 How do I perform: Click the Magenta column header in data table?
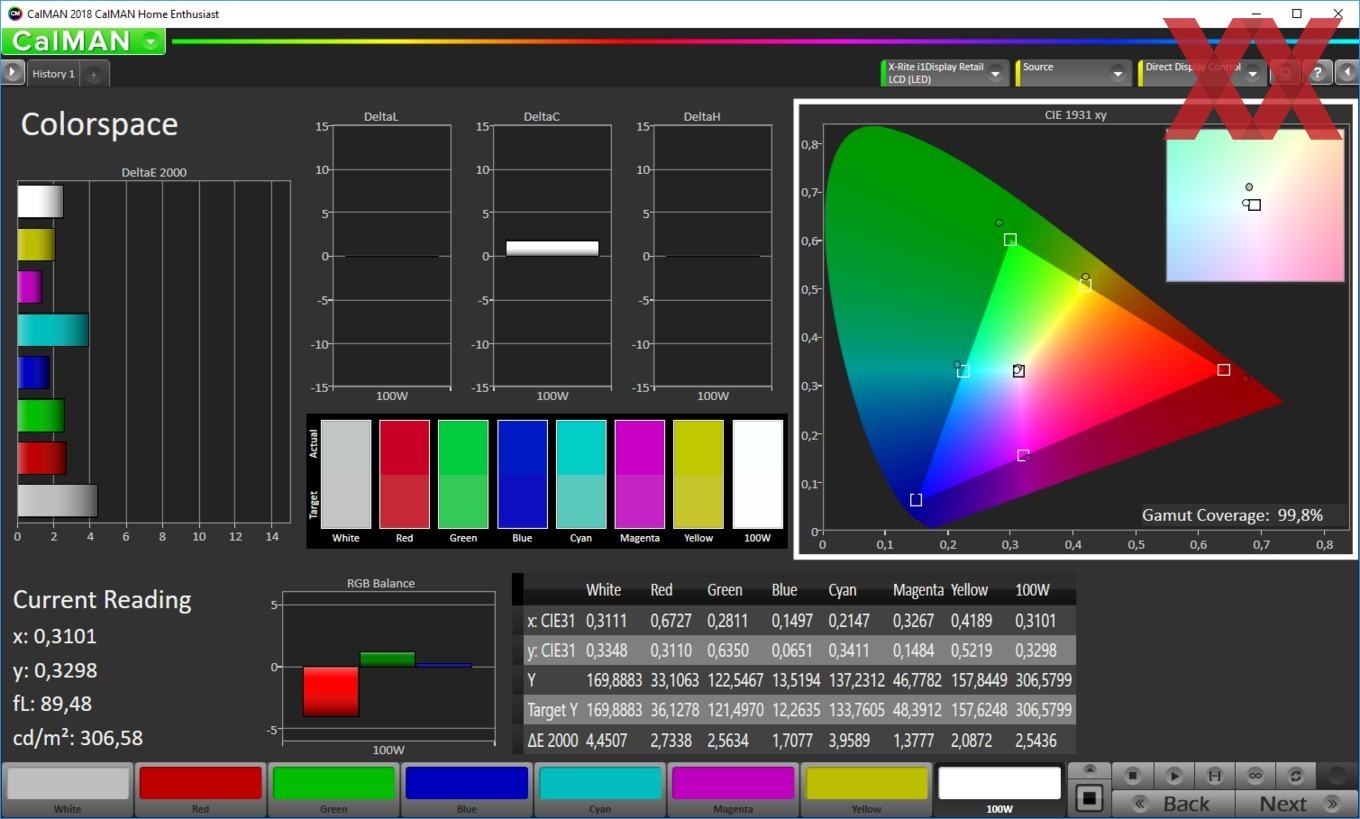[918, 590]
